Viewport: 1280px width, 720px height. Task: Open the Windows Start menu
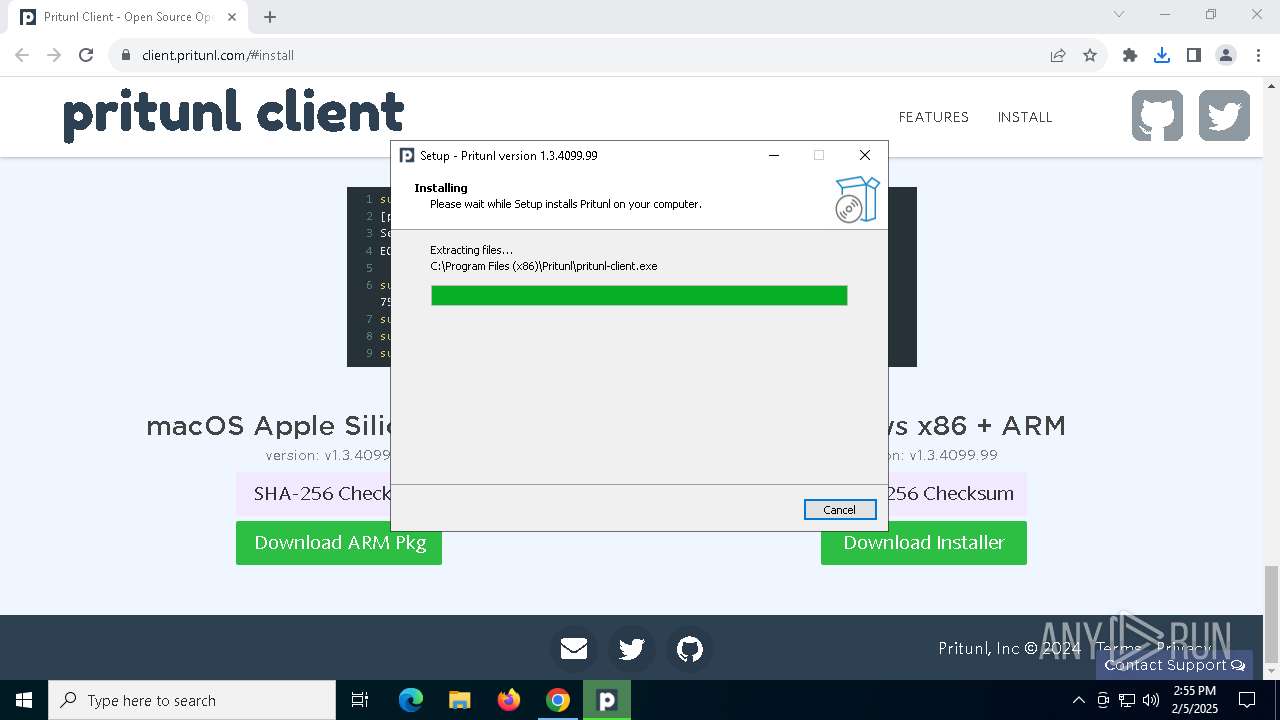pyautogui.click(x=24, y=700)
